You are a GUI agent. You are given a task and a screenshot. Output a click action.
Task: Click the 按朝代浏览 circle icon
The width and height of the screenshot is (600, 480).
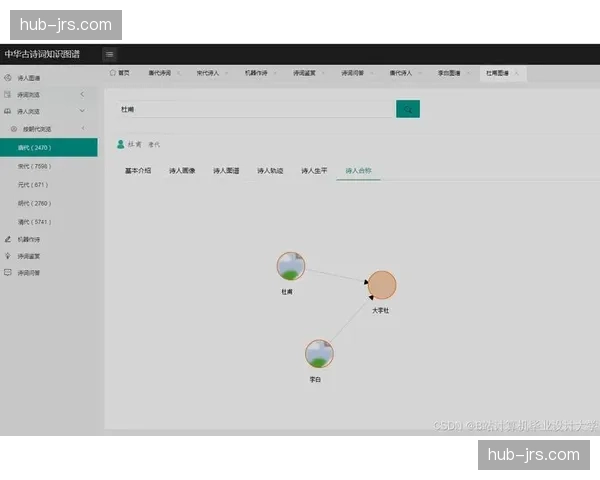coord(14,129)
